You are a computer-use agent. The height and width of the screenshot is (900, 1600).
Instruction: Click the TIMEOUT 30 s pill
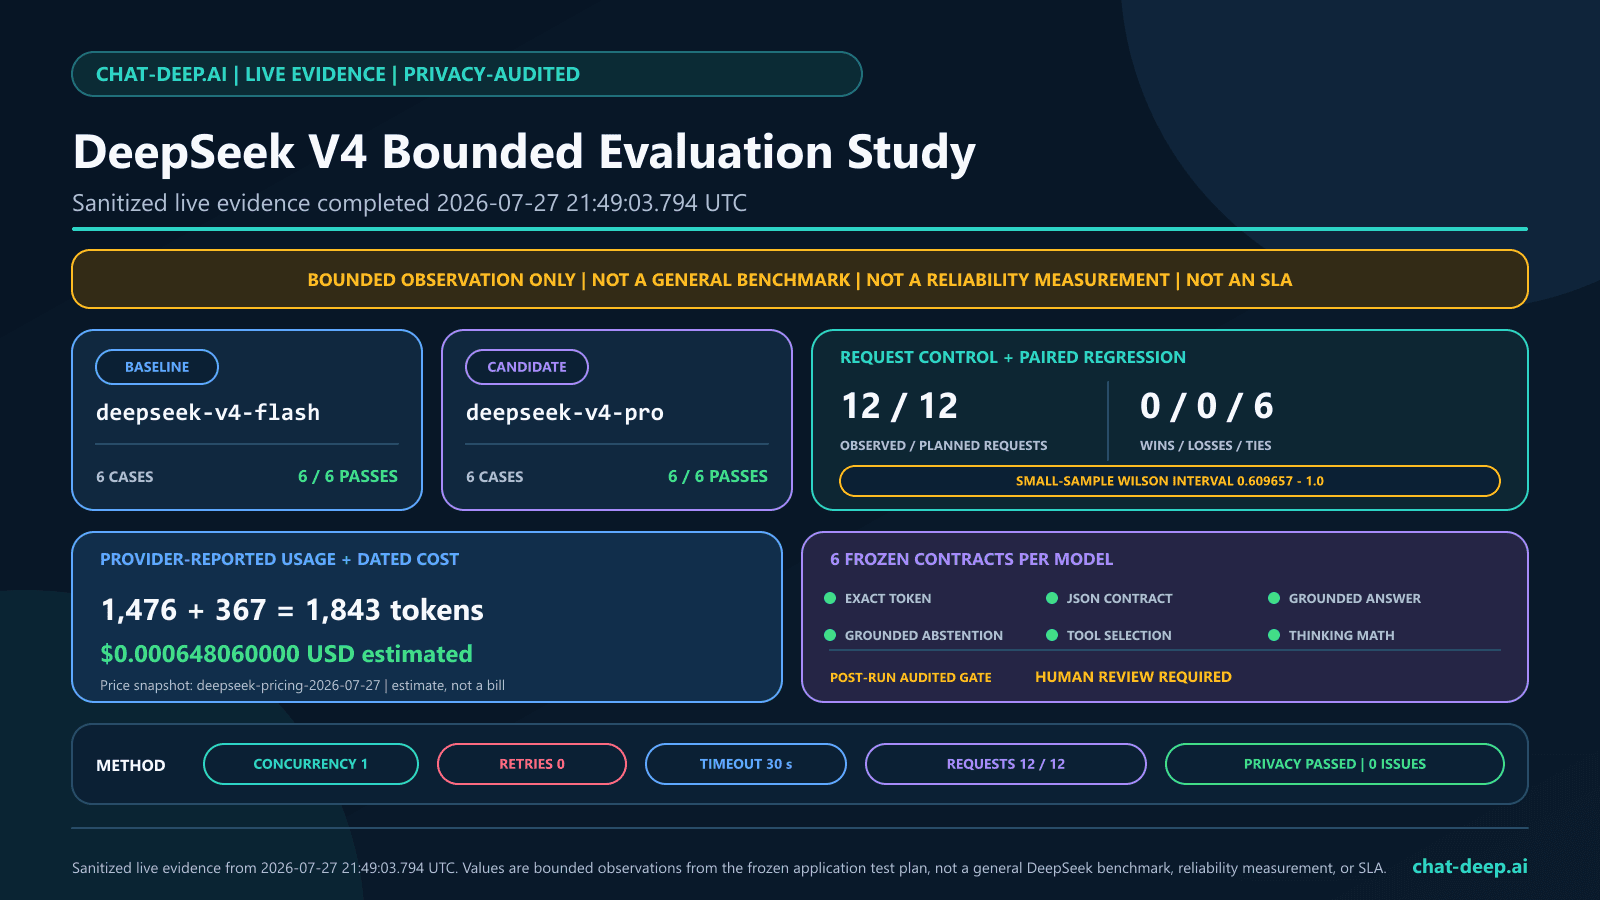746,764
